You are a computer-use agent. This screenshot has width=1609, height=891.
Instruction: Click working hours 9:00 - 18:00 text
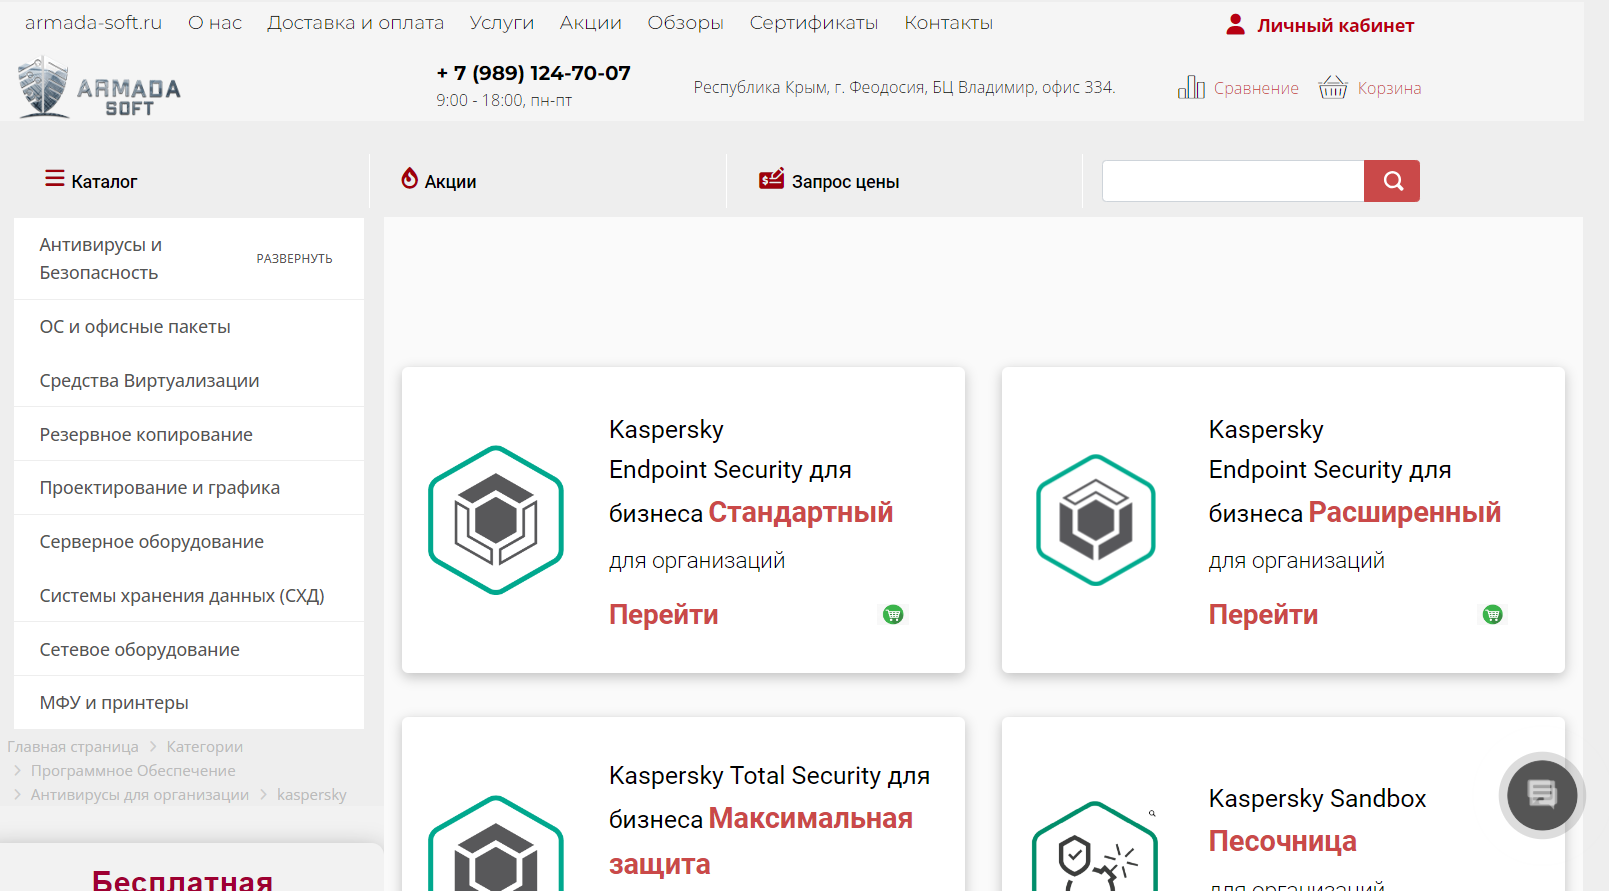tap(504, 101)
